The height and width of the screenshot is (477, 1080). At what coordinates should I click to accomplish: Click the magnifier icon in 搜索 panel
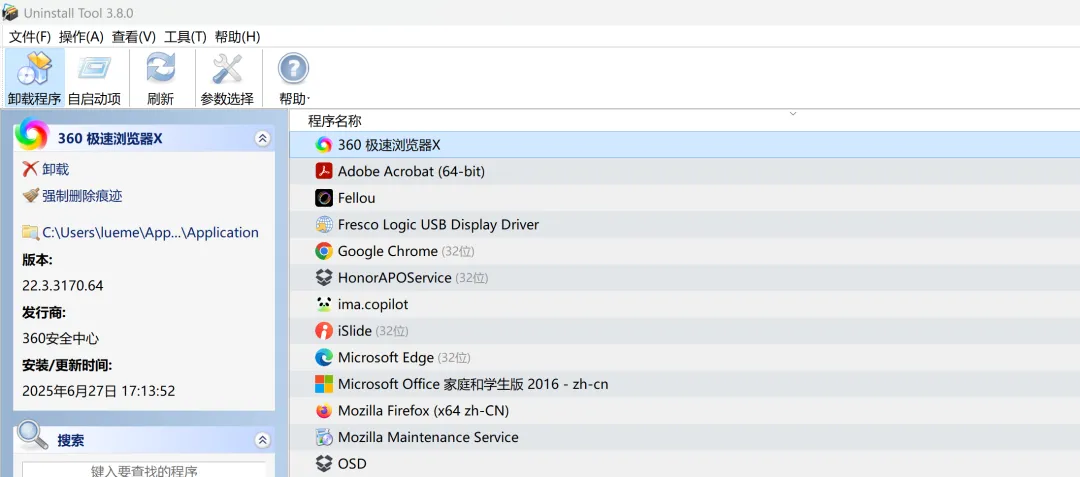tap(32, 435)
